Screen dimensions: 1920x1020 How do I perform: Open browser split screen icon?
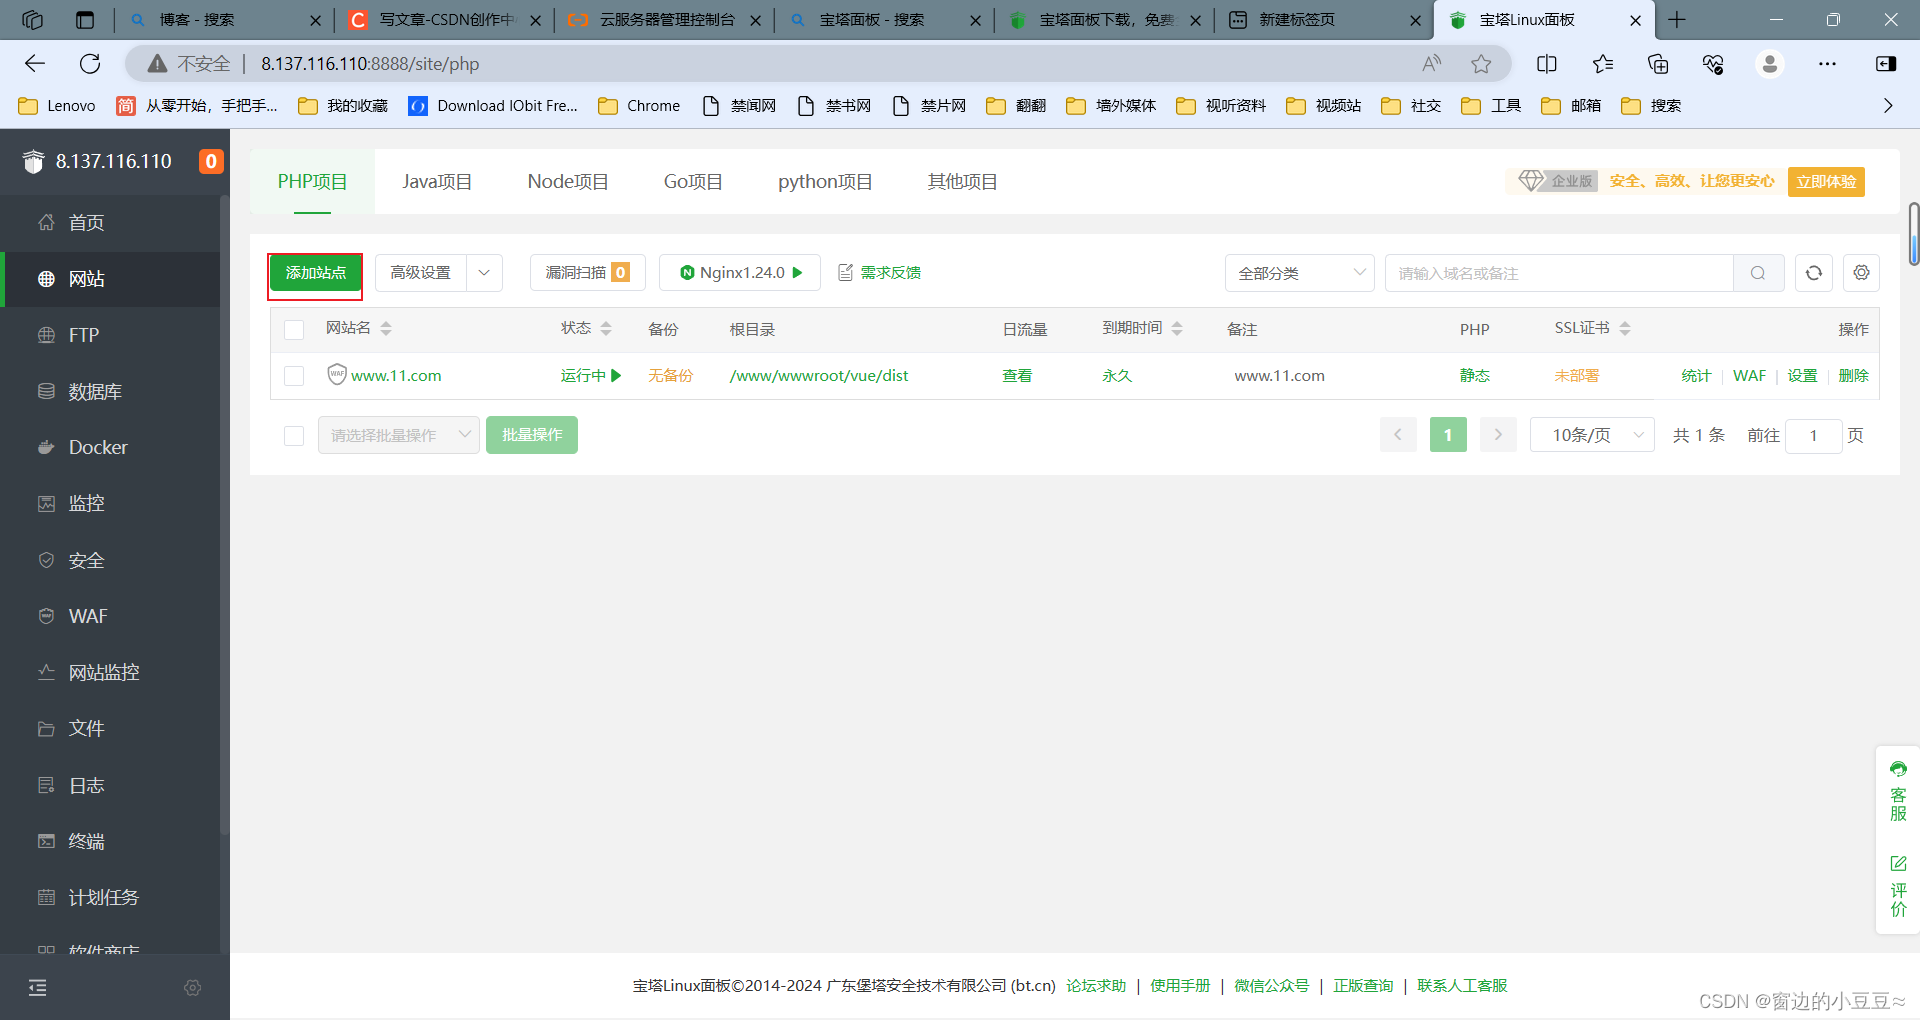tap(1546, 64)
